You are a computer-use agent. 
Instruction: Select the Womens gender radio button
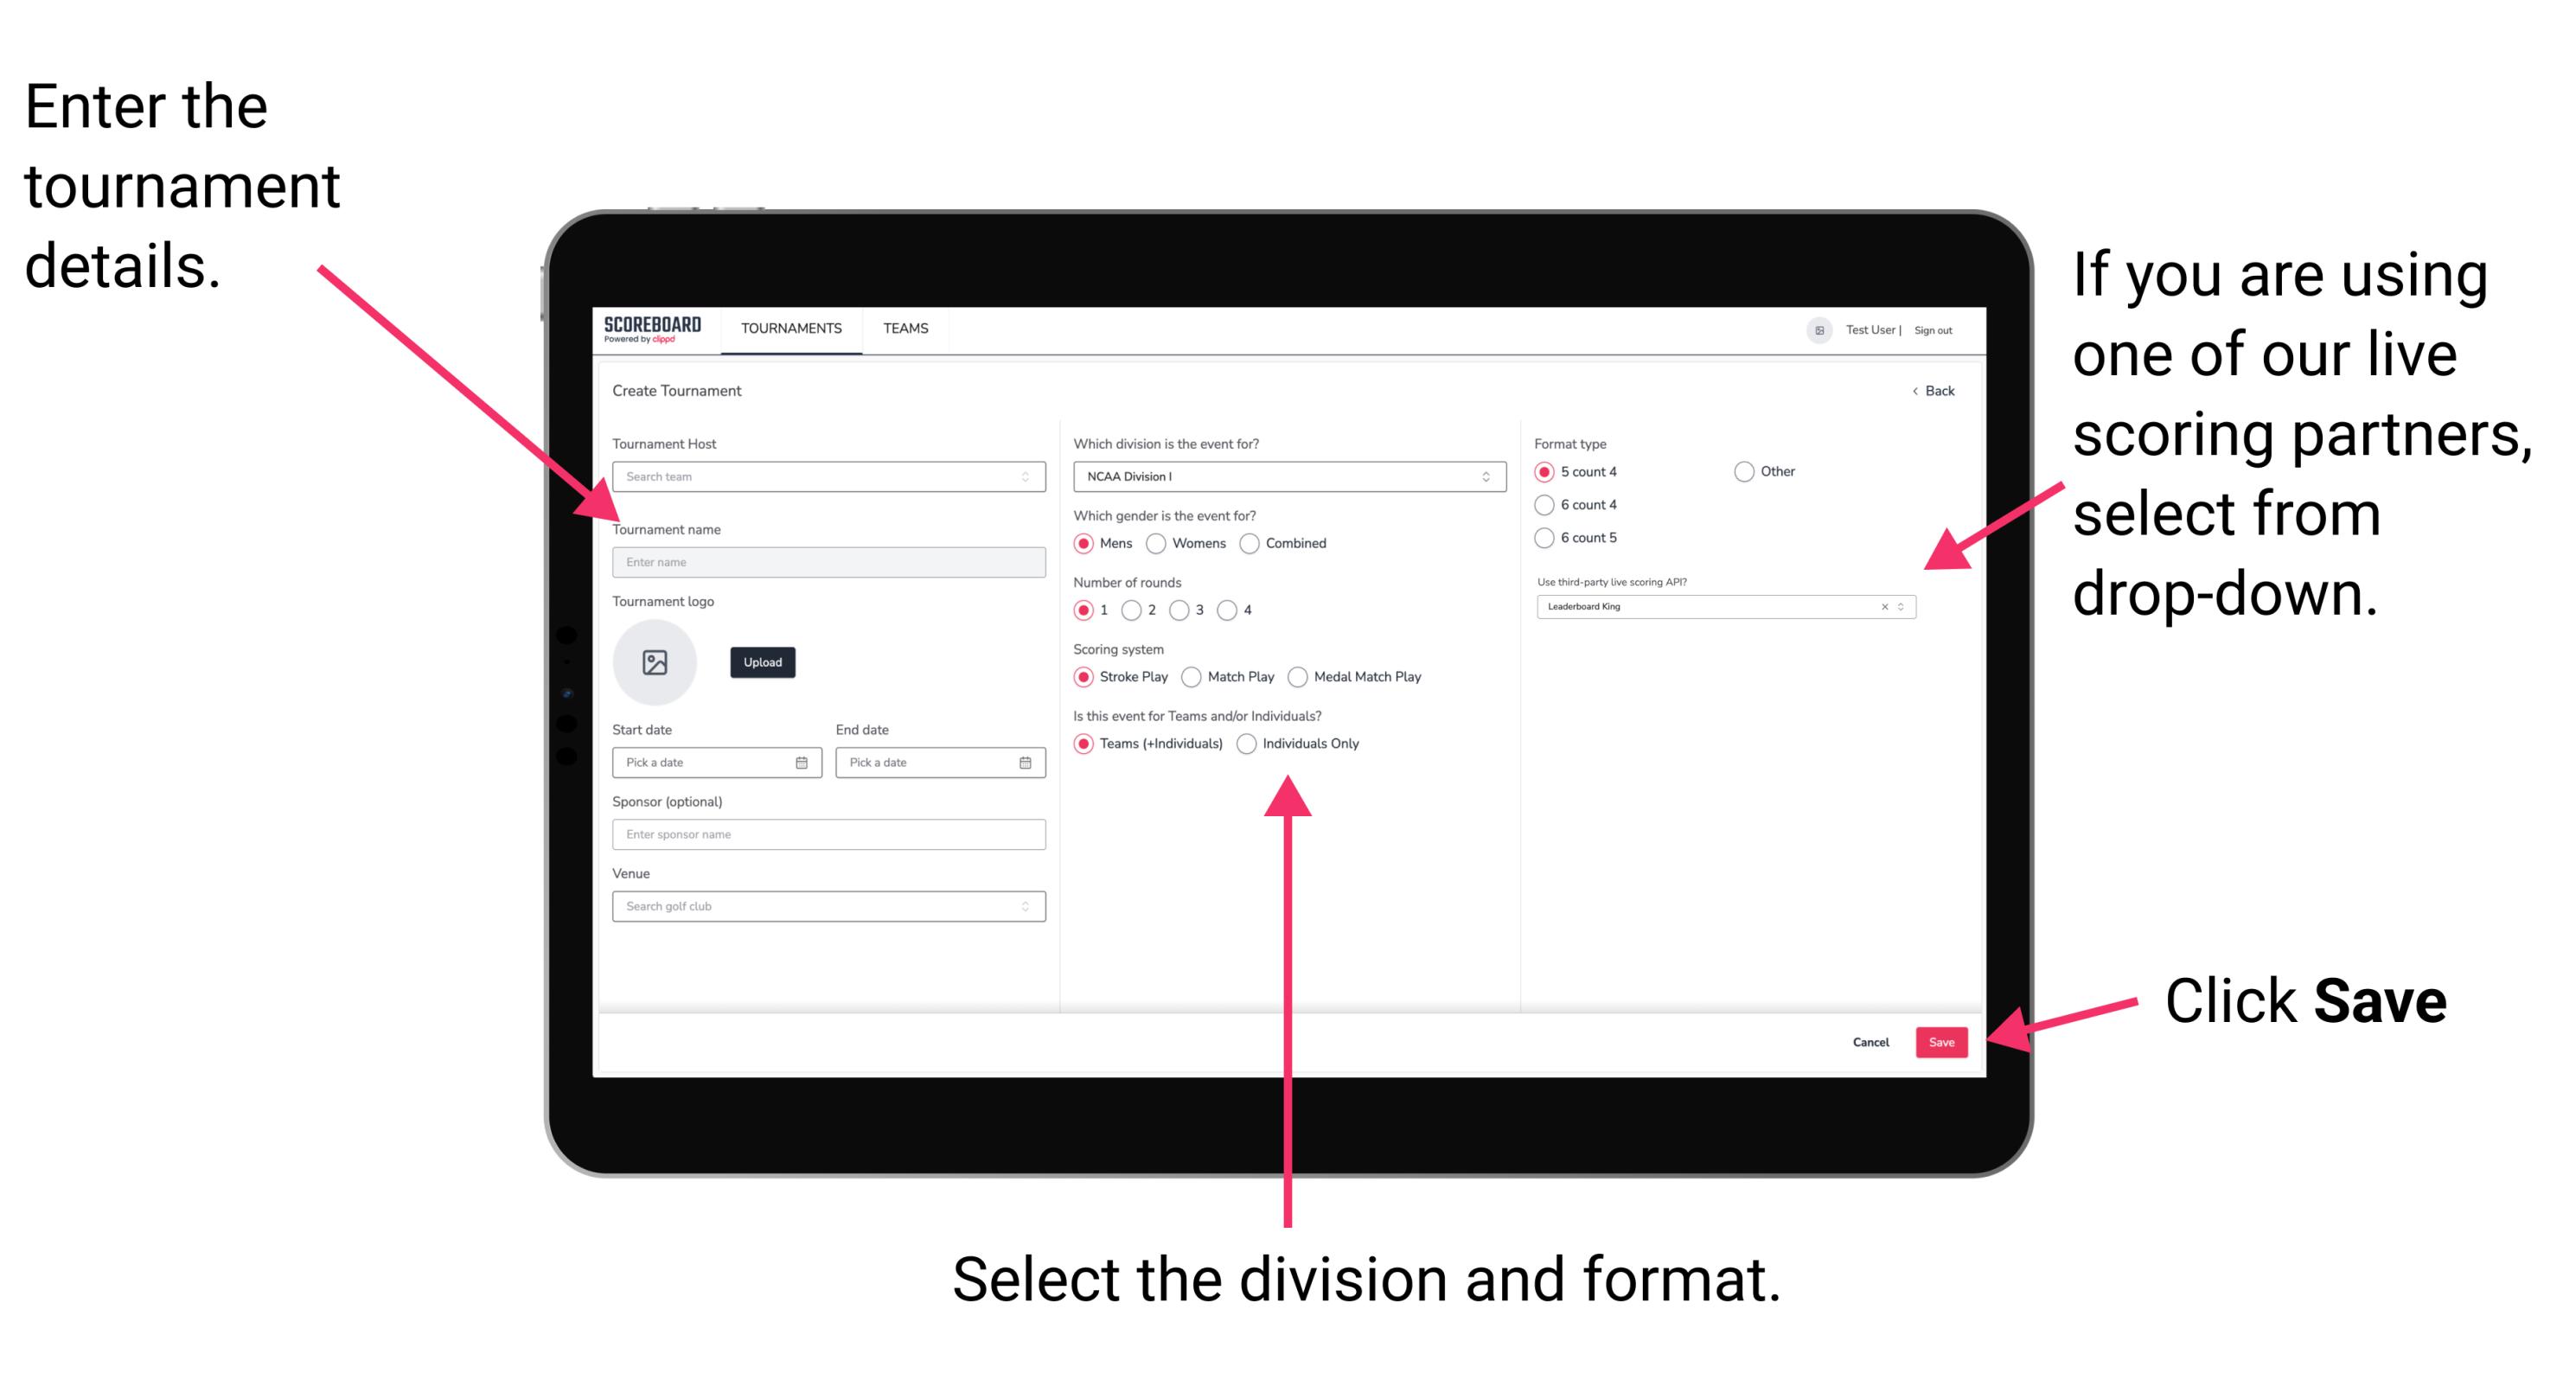tap(1157, 543)
